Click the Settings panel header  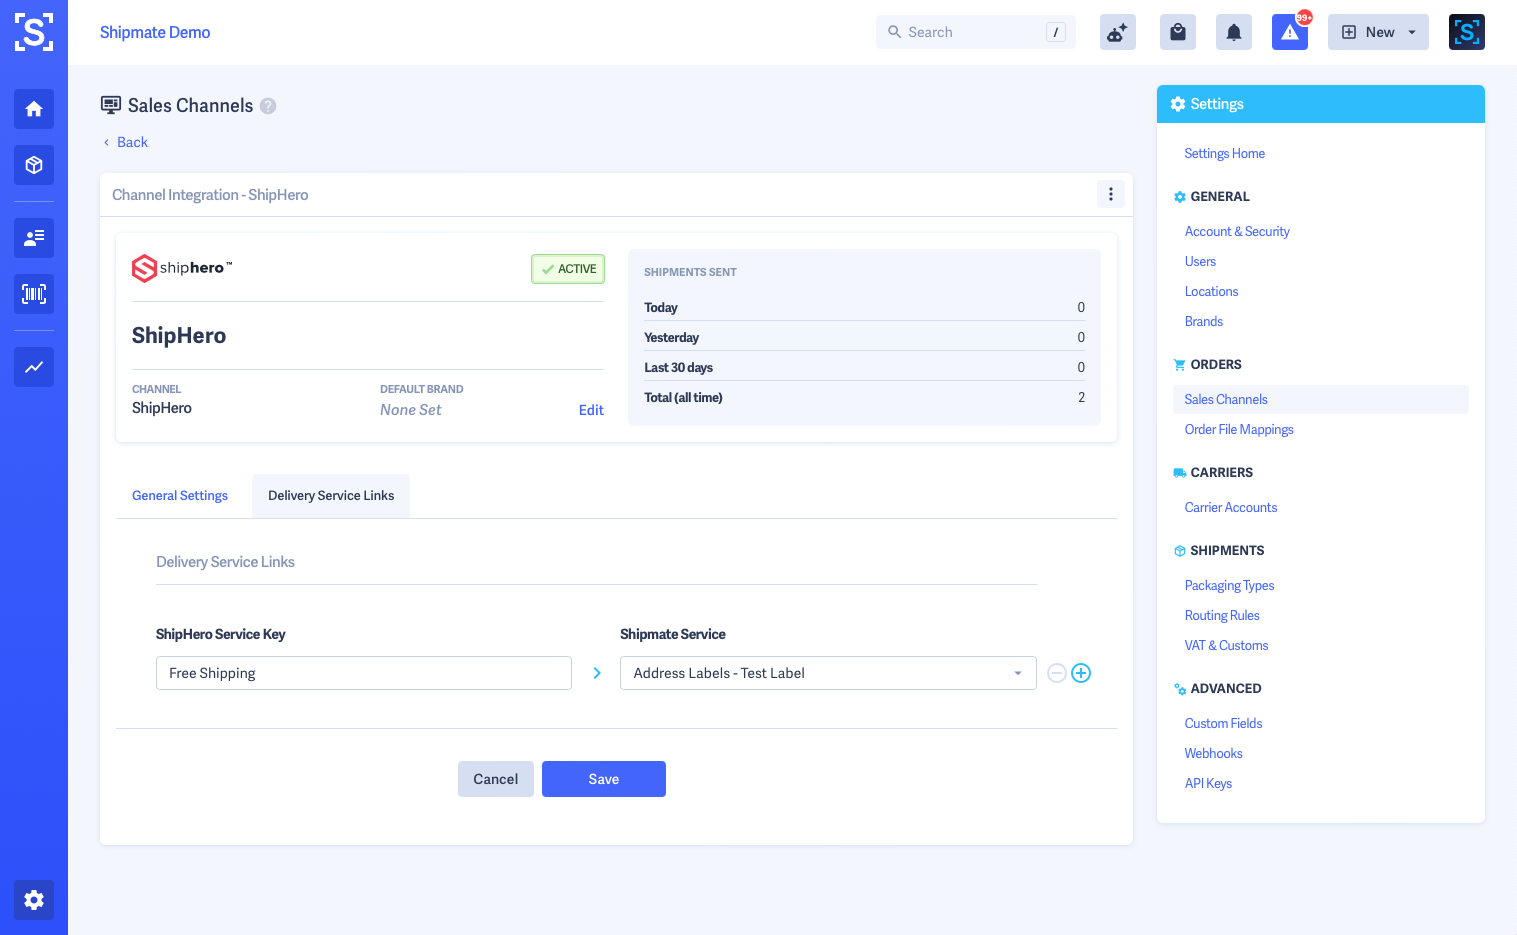coord(1321,104)
